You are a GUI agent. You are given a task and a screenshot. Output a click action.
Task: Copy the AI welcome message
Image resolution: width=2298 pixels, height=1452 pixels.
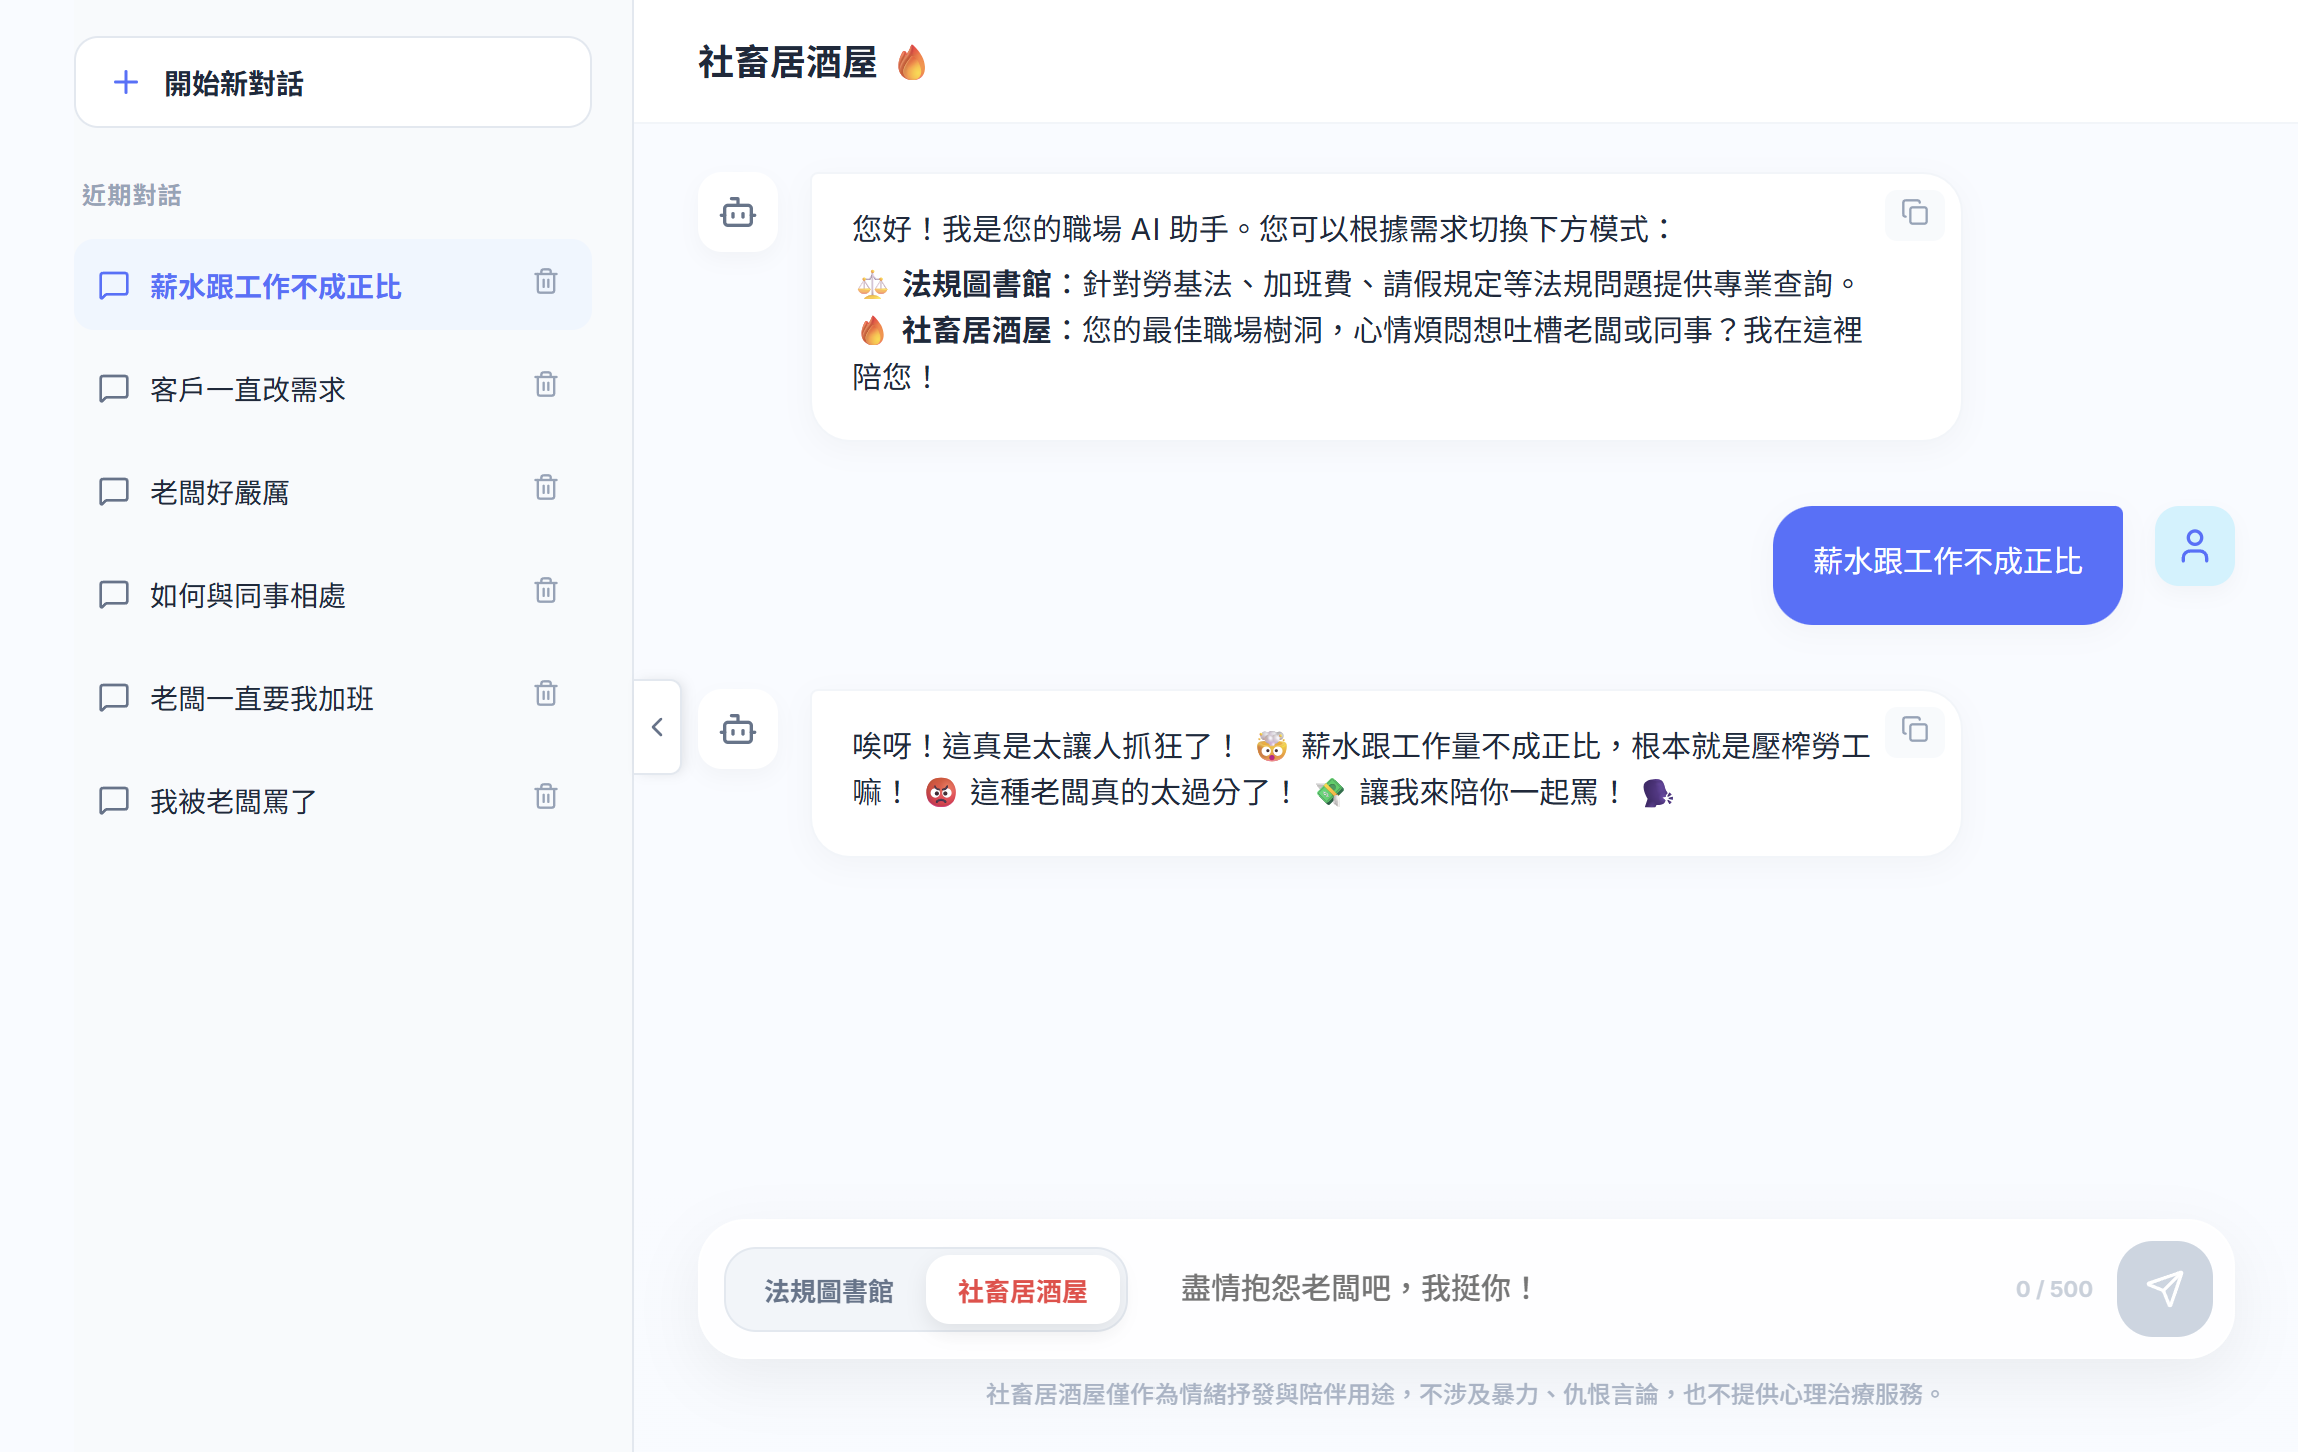[x=1914, y=214]
